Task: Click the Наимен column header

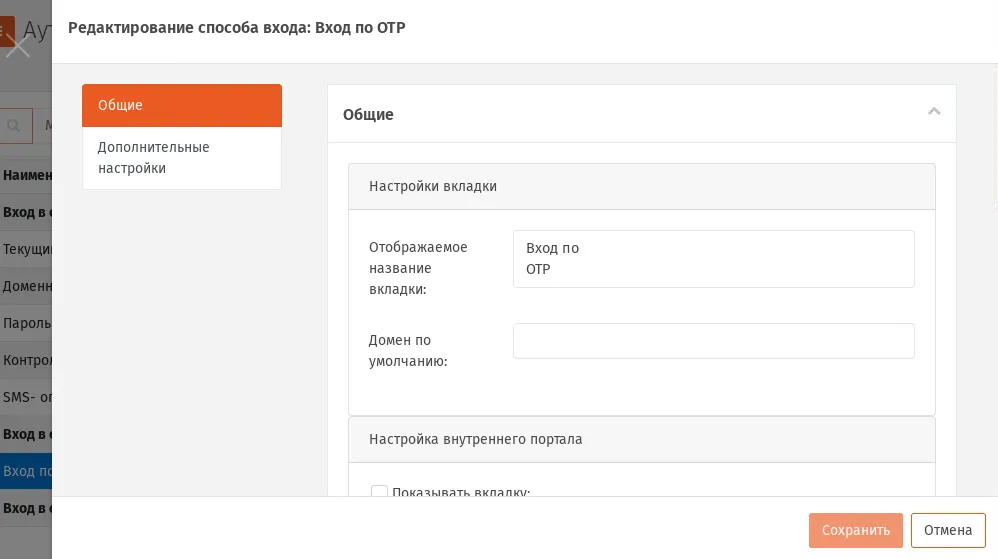Action: point(26,175)
